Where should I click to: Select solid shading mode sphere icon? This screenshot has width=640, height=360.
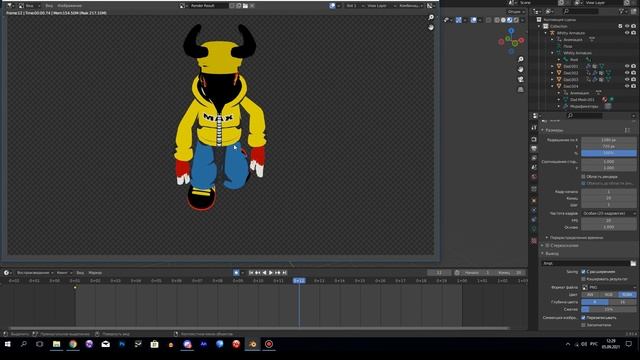(x=503, y=20)
